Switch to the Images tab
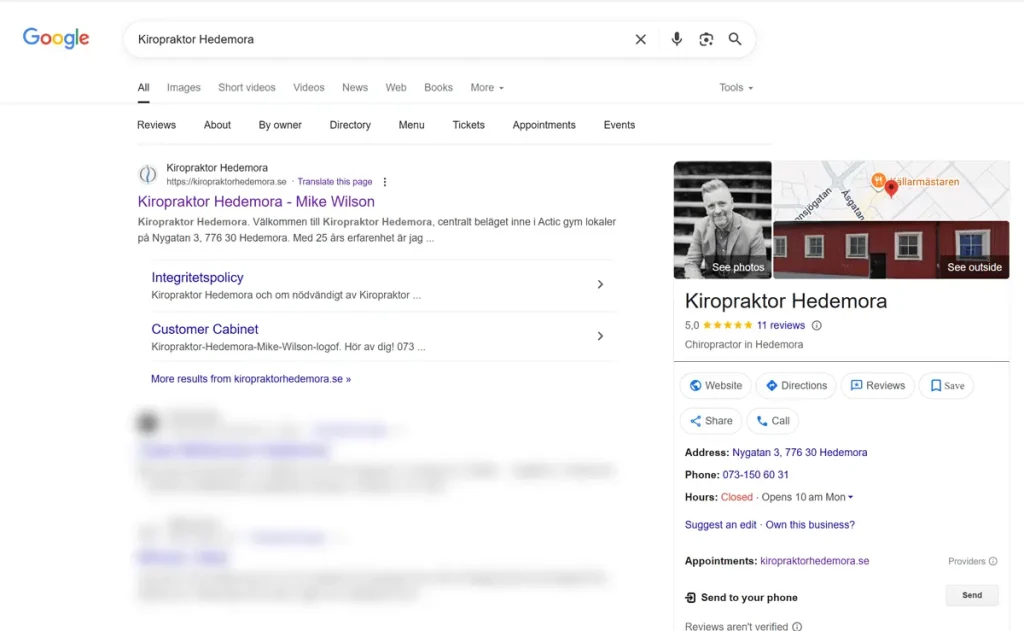Viewport: 1024px width, 631px height. click(x=183, y=88)
